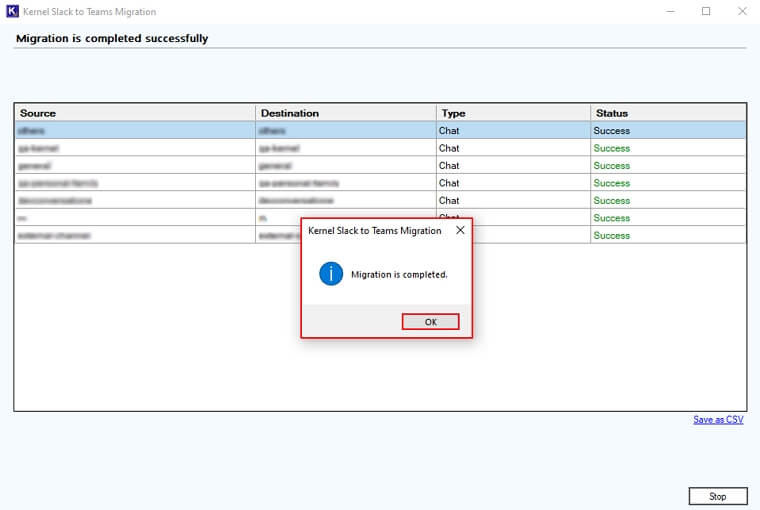Sort by the Destination column header
Image resolution: width=760 pixels, height=510 pixels.
[x=346, y=113]
